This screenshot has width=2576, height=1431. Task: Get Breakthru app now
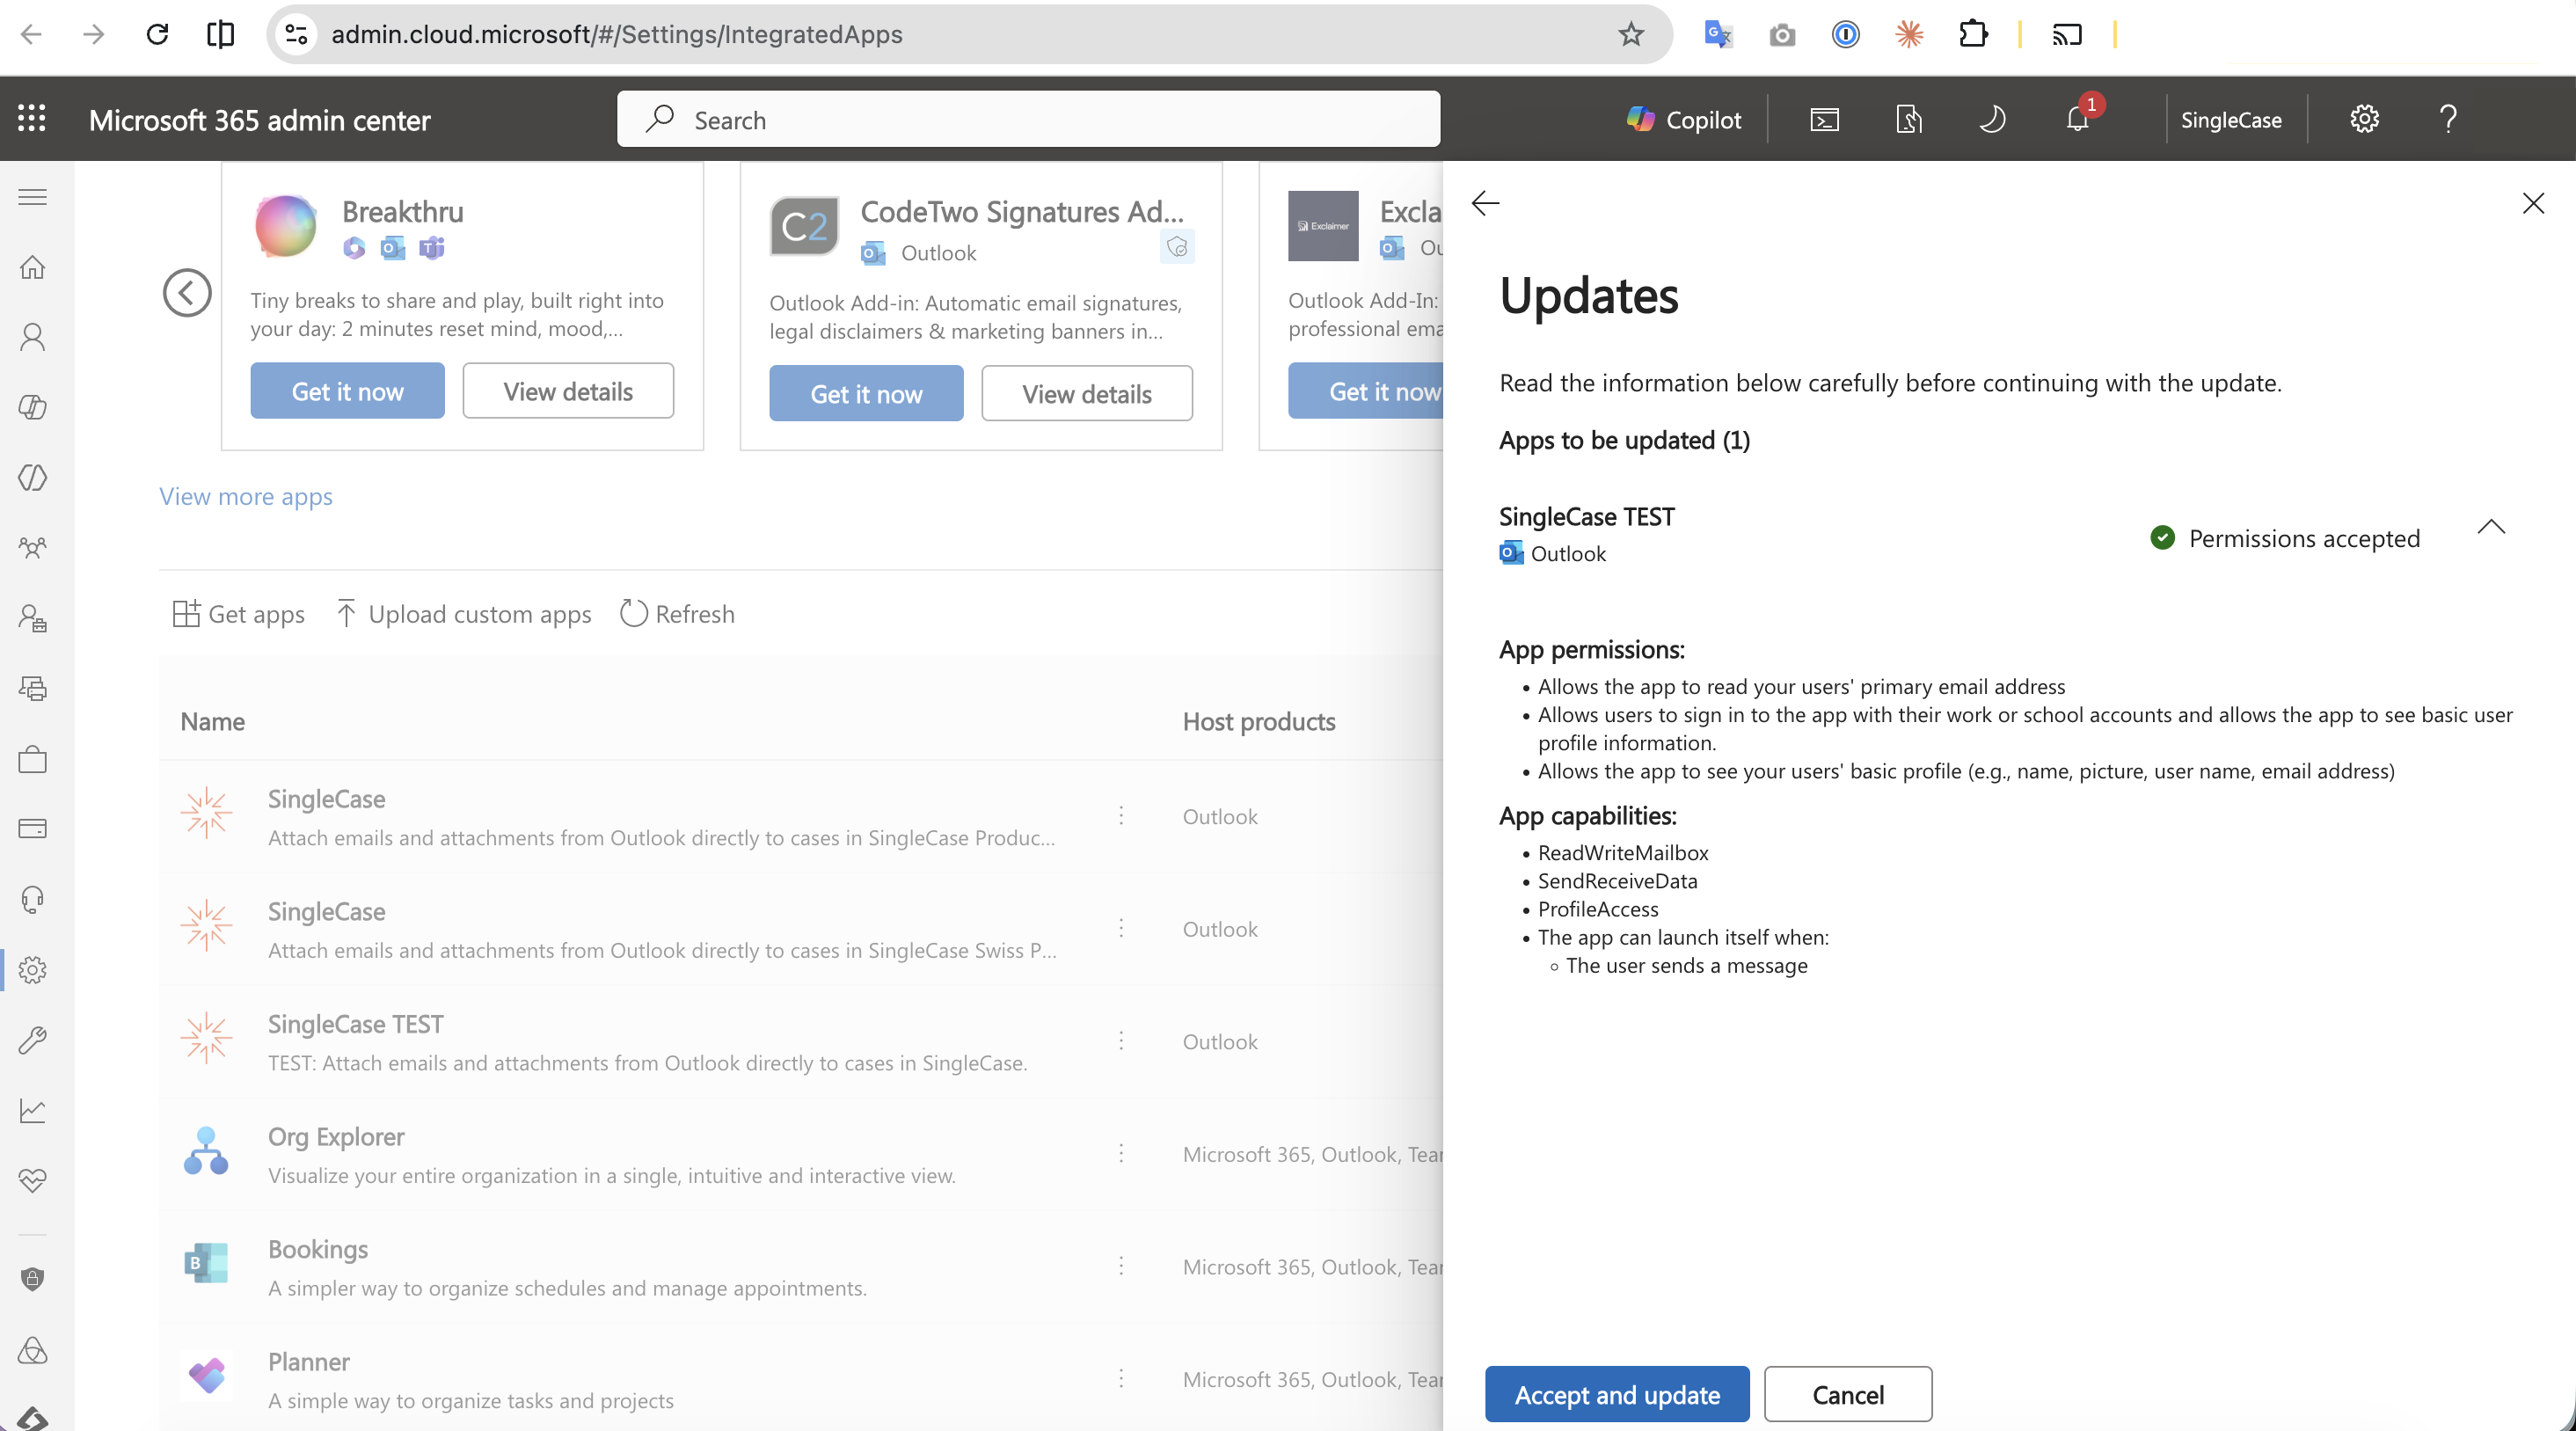pyautogui.click(x=347, y=391)
